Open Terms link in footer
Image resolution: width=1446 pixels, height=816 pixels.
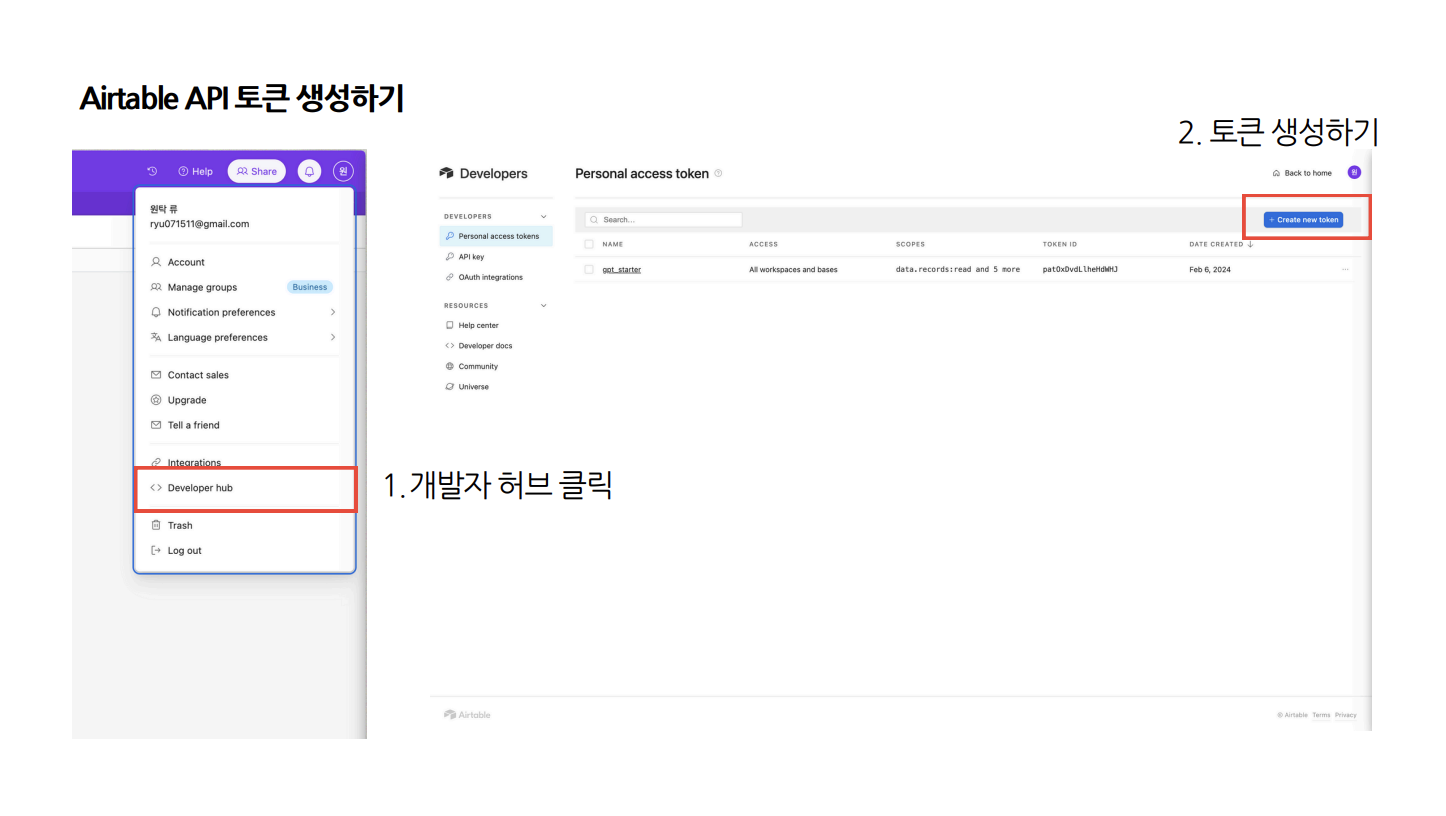(1321, 715)
